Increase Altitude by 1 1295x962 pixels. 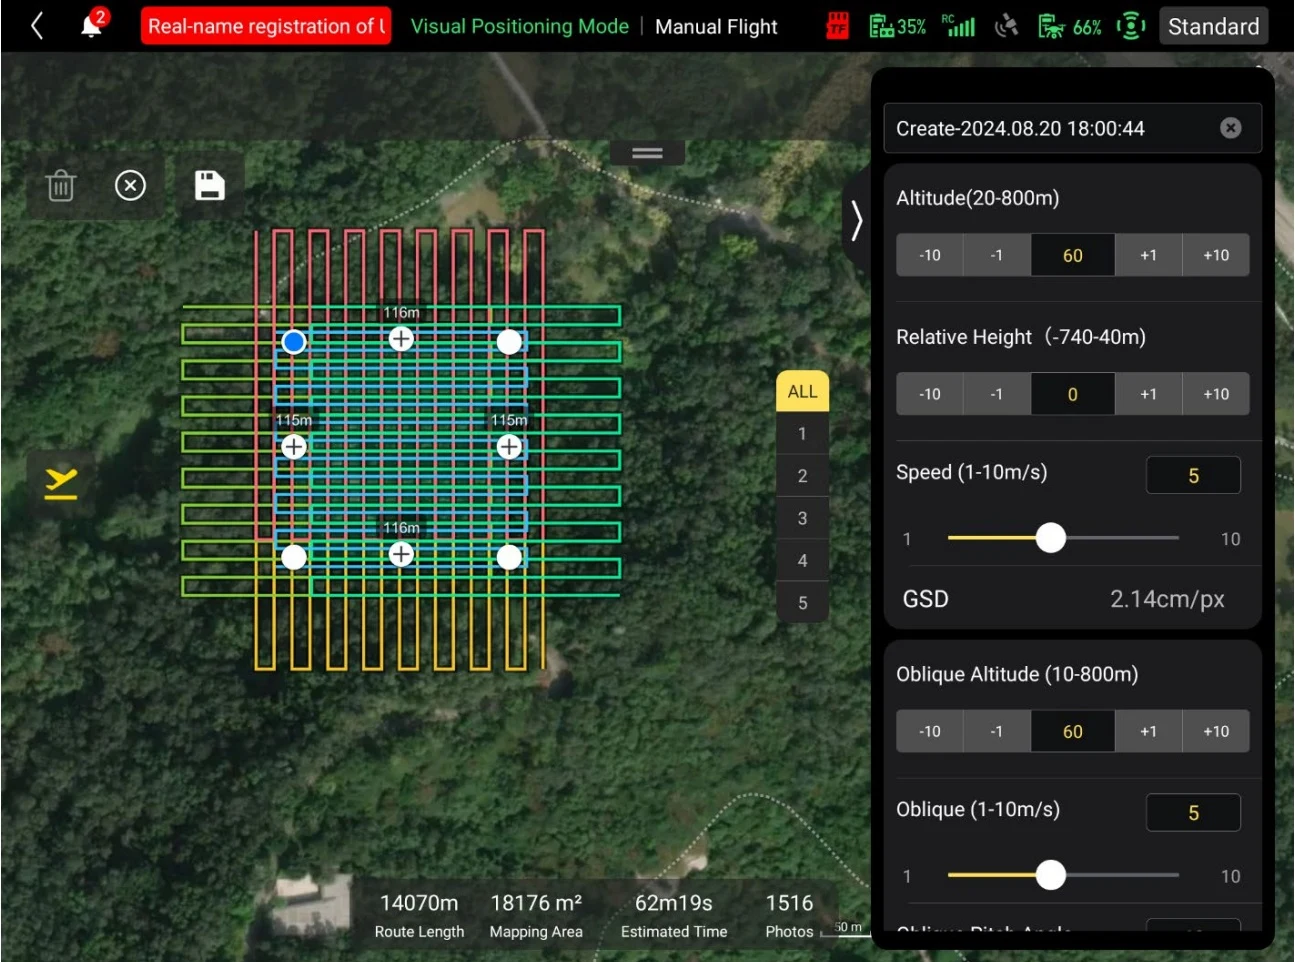coord(1148,255)
